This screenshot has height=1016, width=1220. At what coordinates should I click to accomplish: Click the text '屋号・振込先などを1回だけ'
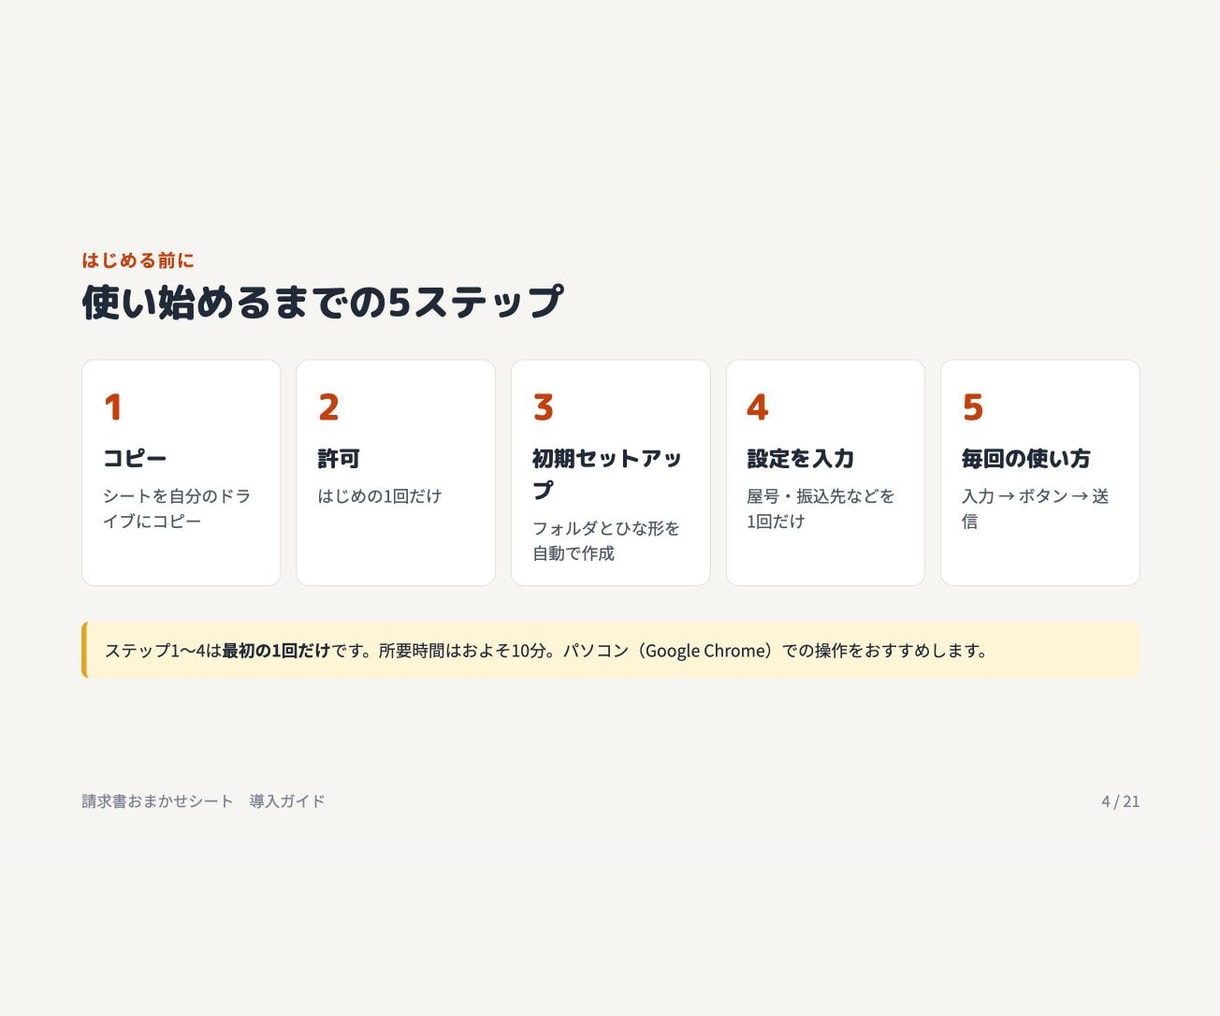(x=821, y=508)
